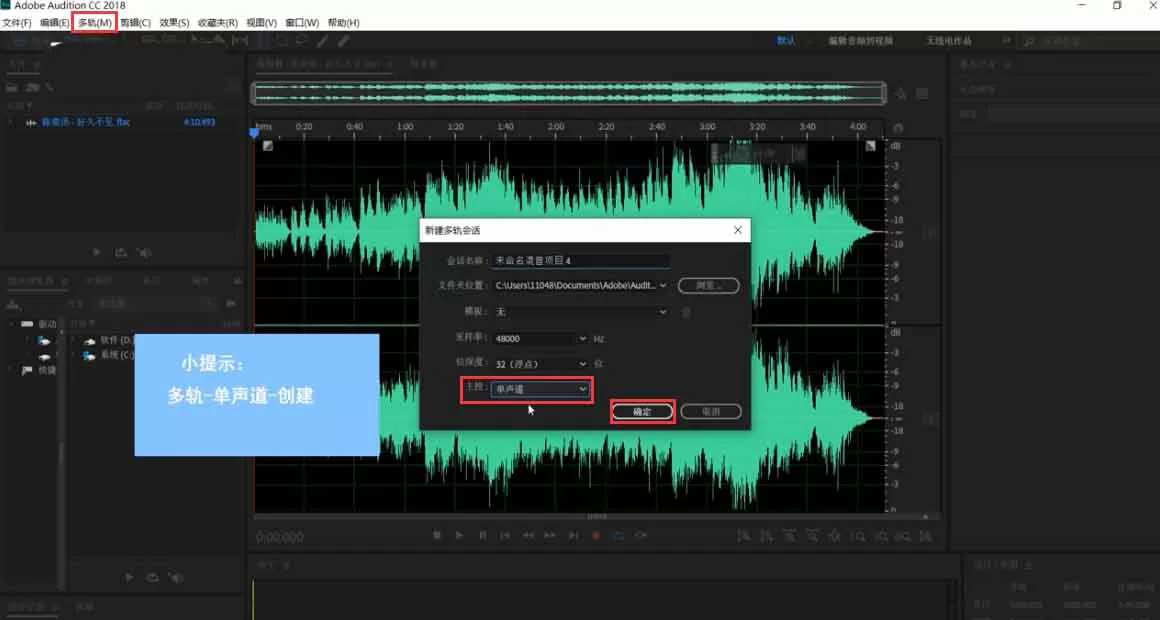Click the delete template trash icon
This screenshot has height=620, width=1160.
687,312
